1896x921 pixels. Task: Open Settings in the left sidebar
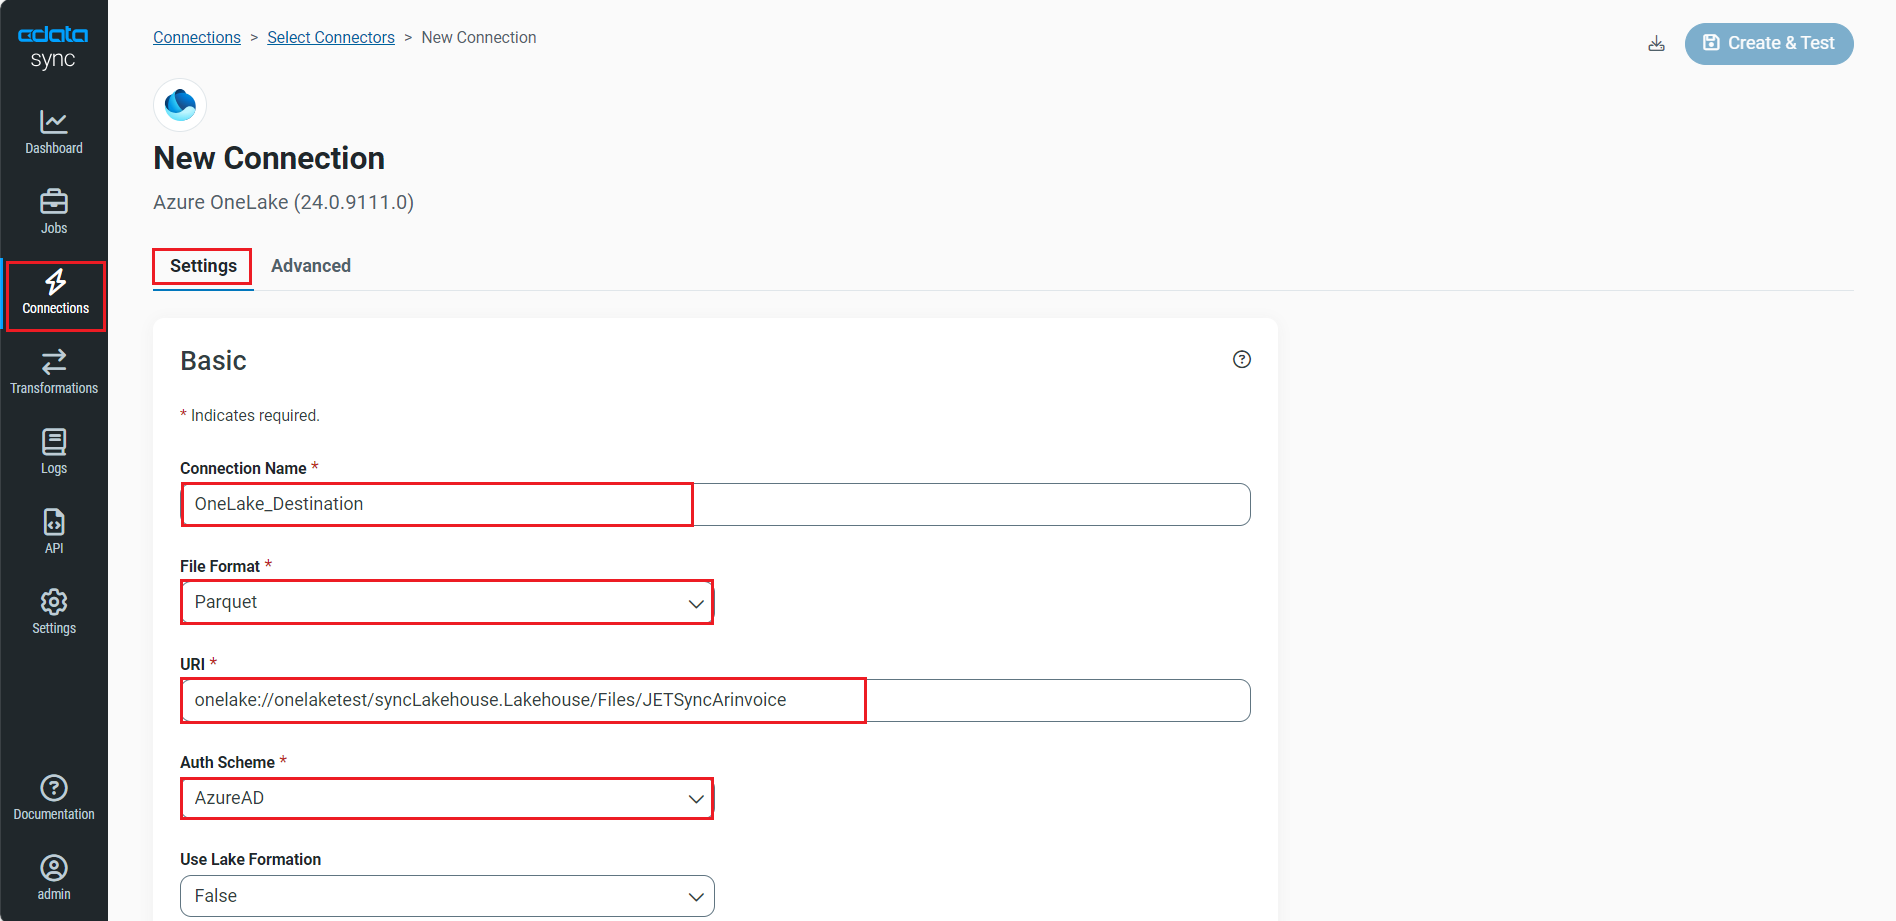coord(54,613)
